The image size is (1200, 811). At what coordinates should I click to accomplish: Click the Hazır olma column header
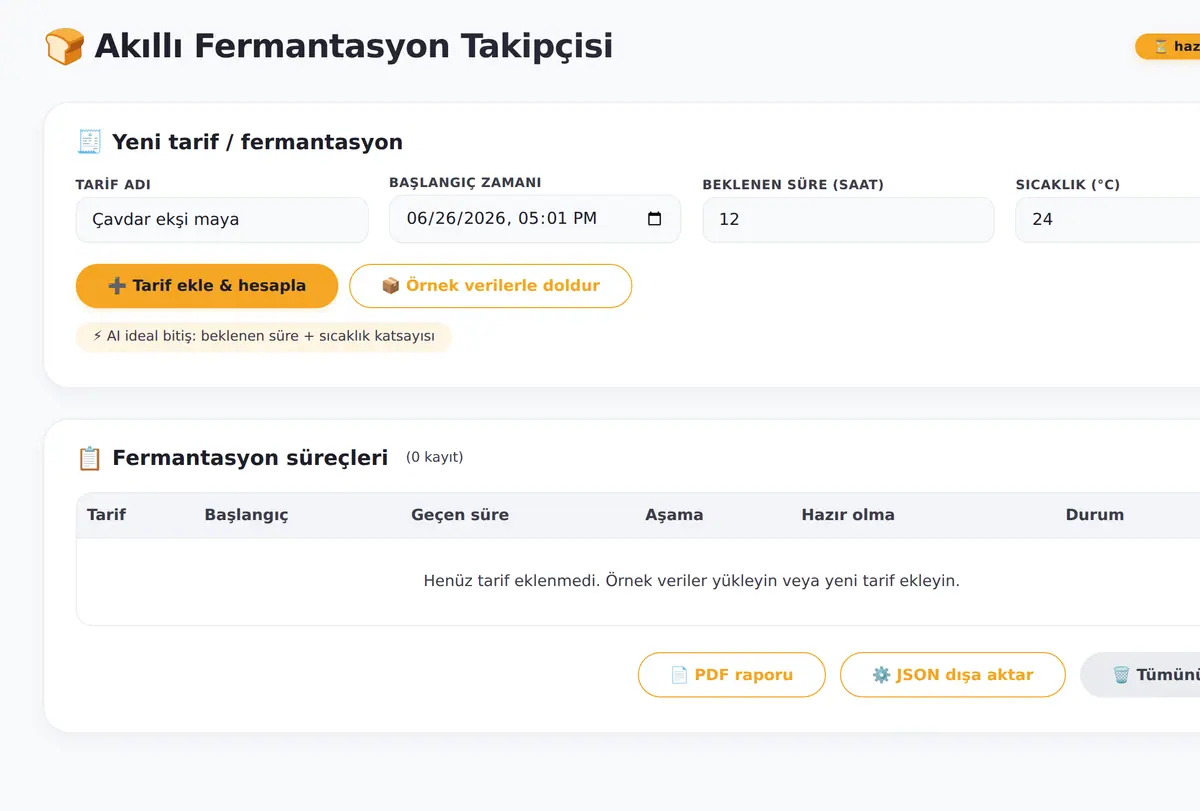[x=848, y=515]
